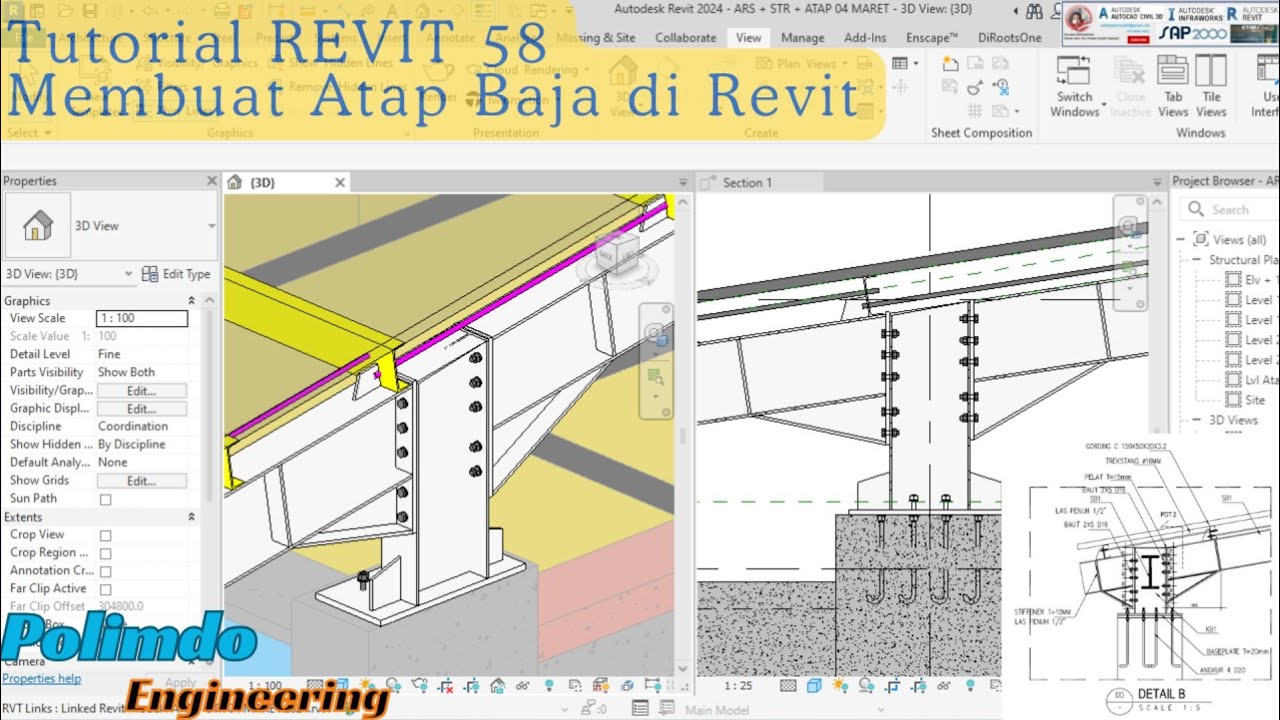Click the Temporary Hide/Isolate glasses in 3D view bar
Image resolution: width=1280 pixels, height=720 pixels.
click(522, 686)
